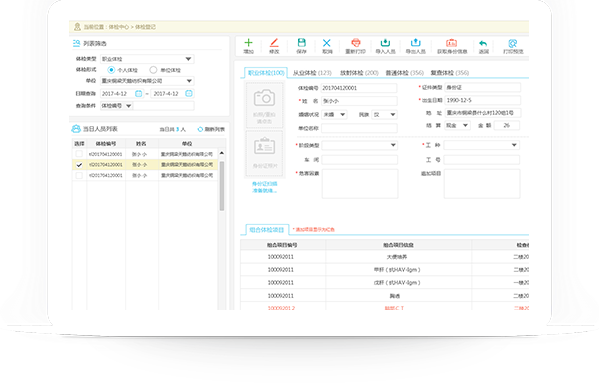Select the 组合体检项目 tab
This screenshot has width=599, height=383.
[x=267, y=229]
